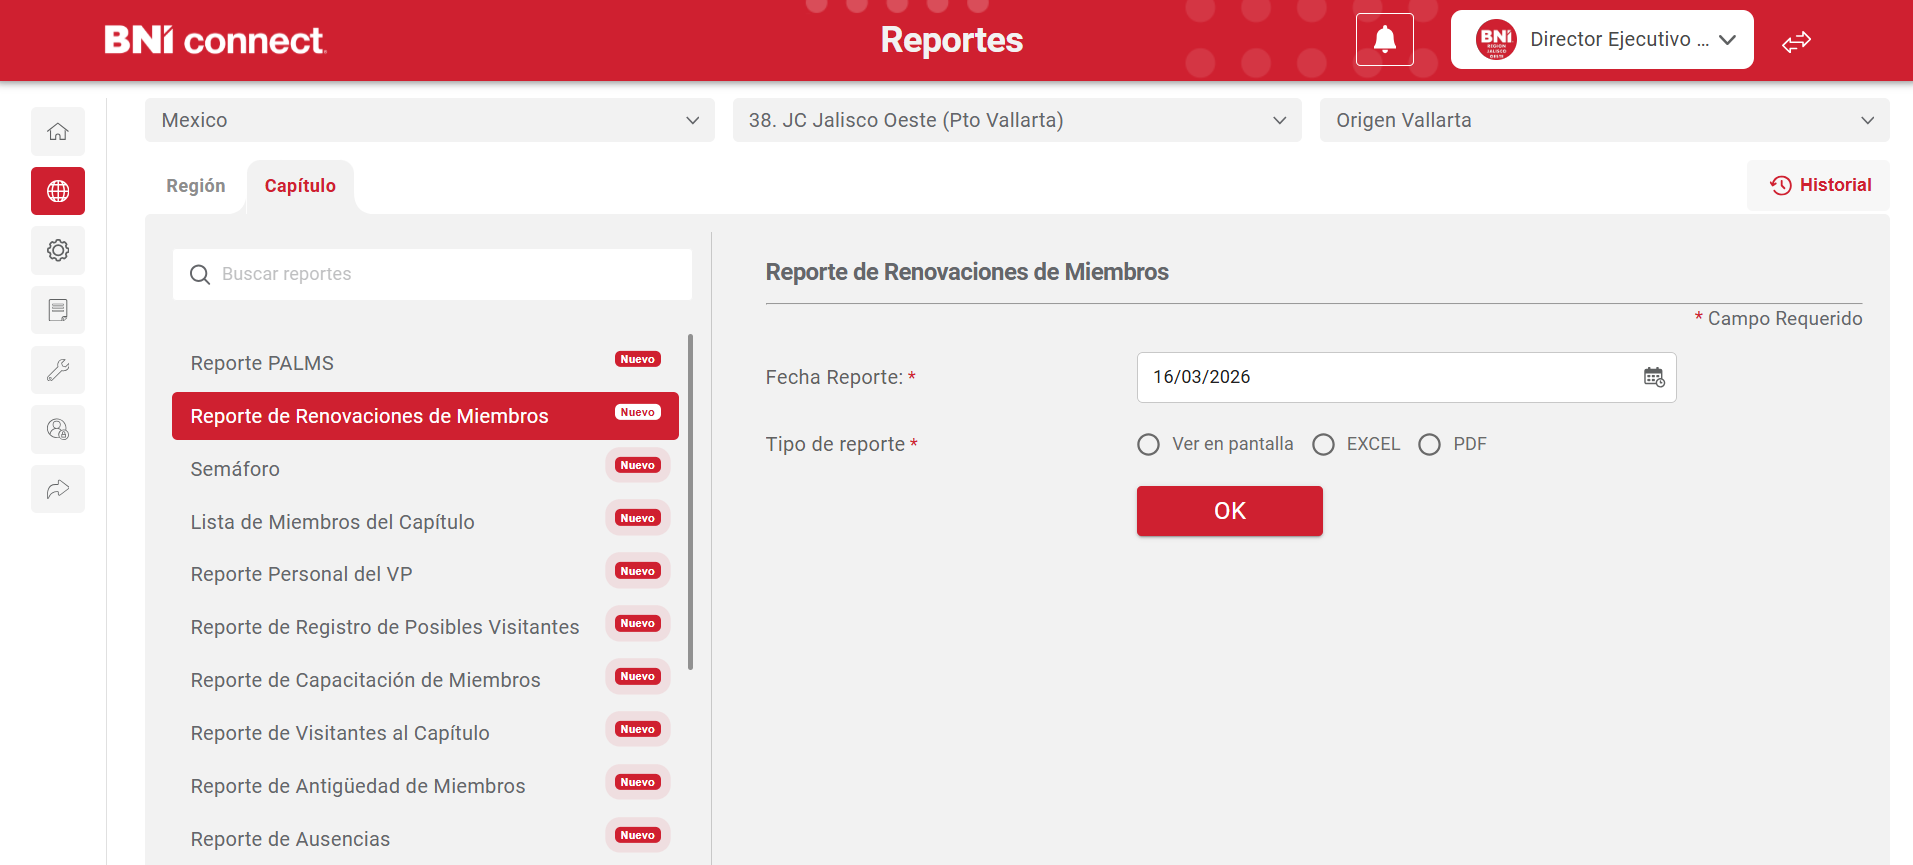Click the home icon in sidebar

click(58, 131)
